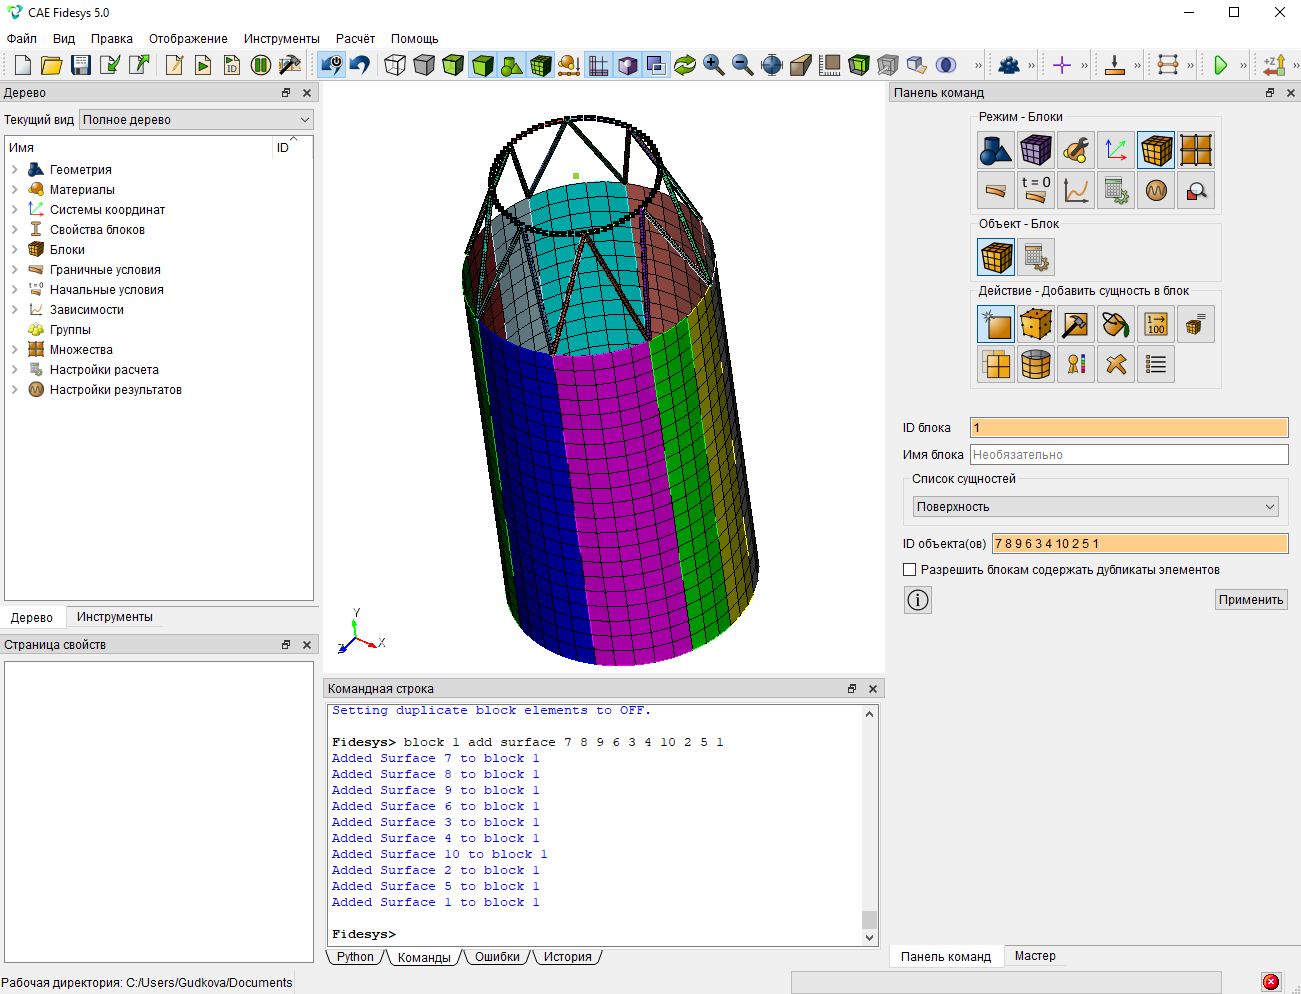
Task: Expand the Граничные условия tree node
Action: point(15,270)
